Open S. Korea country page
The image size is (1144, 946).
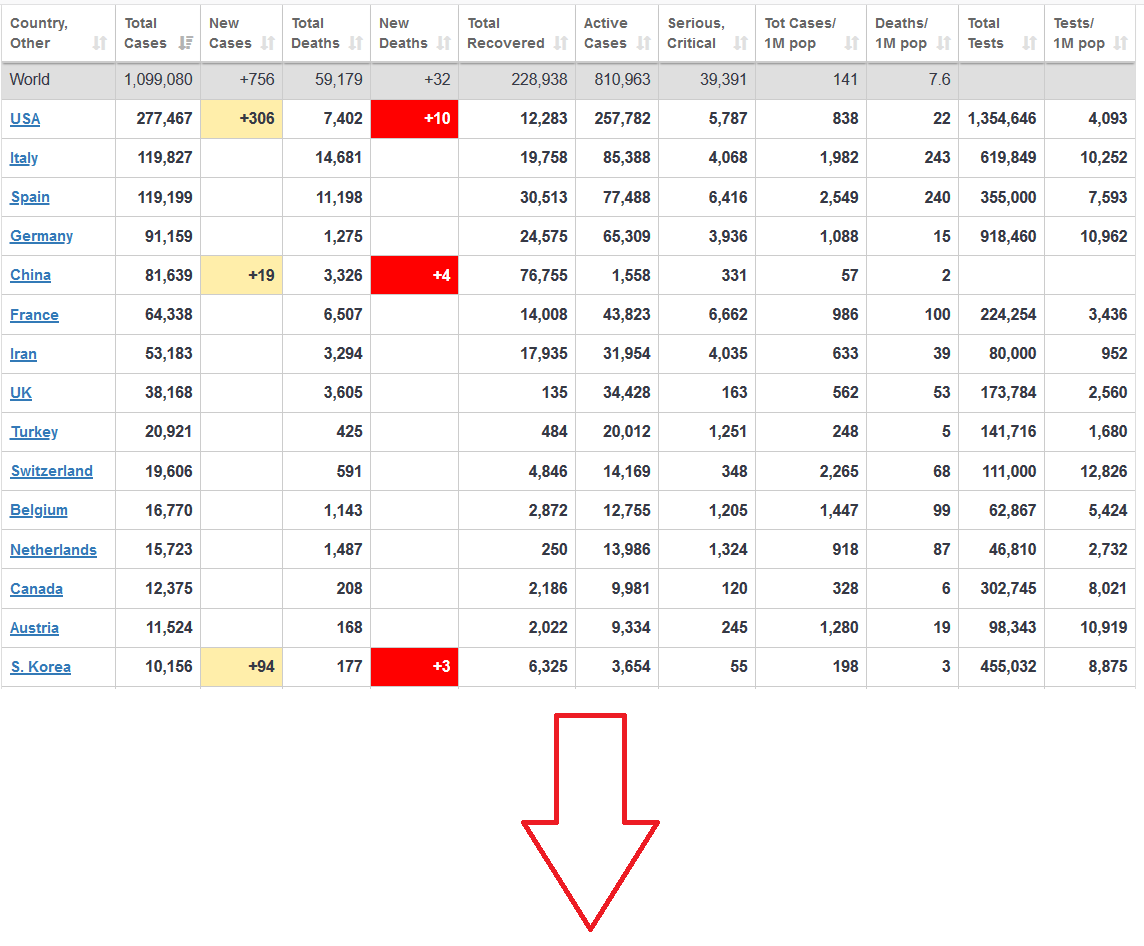pos(40,667)
